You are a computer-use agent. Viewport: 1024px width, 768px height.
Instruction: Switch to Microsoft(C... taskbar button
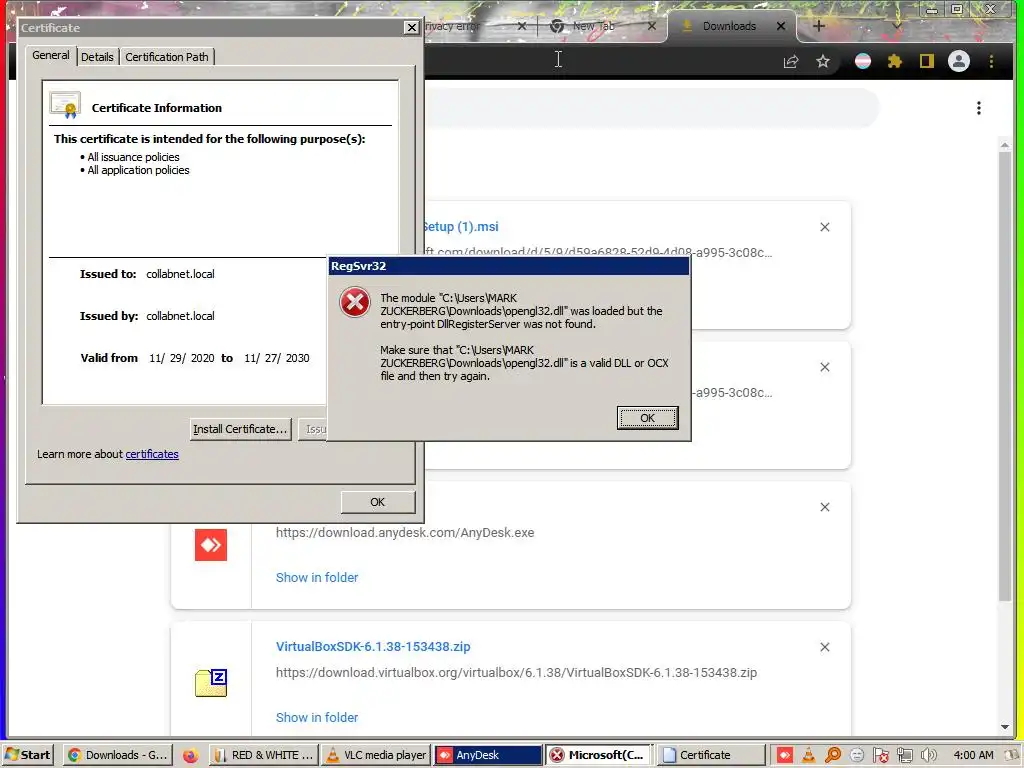click(599, 755)
